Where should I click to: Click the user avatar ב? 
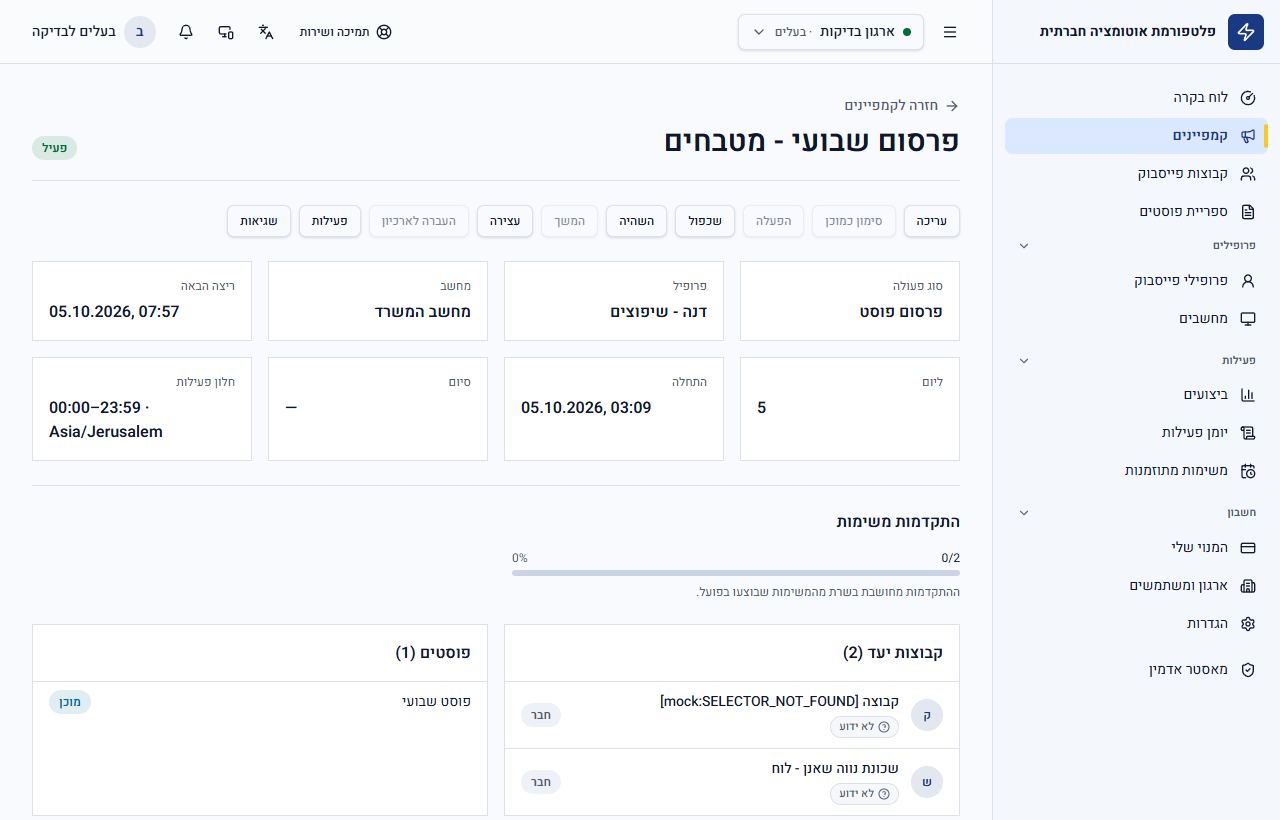click(x=140, y=32)
